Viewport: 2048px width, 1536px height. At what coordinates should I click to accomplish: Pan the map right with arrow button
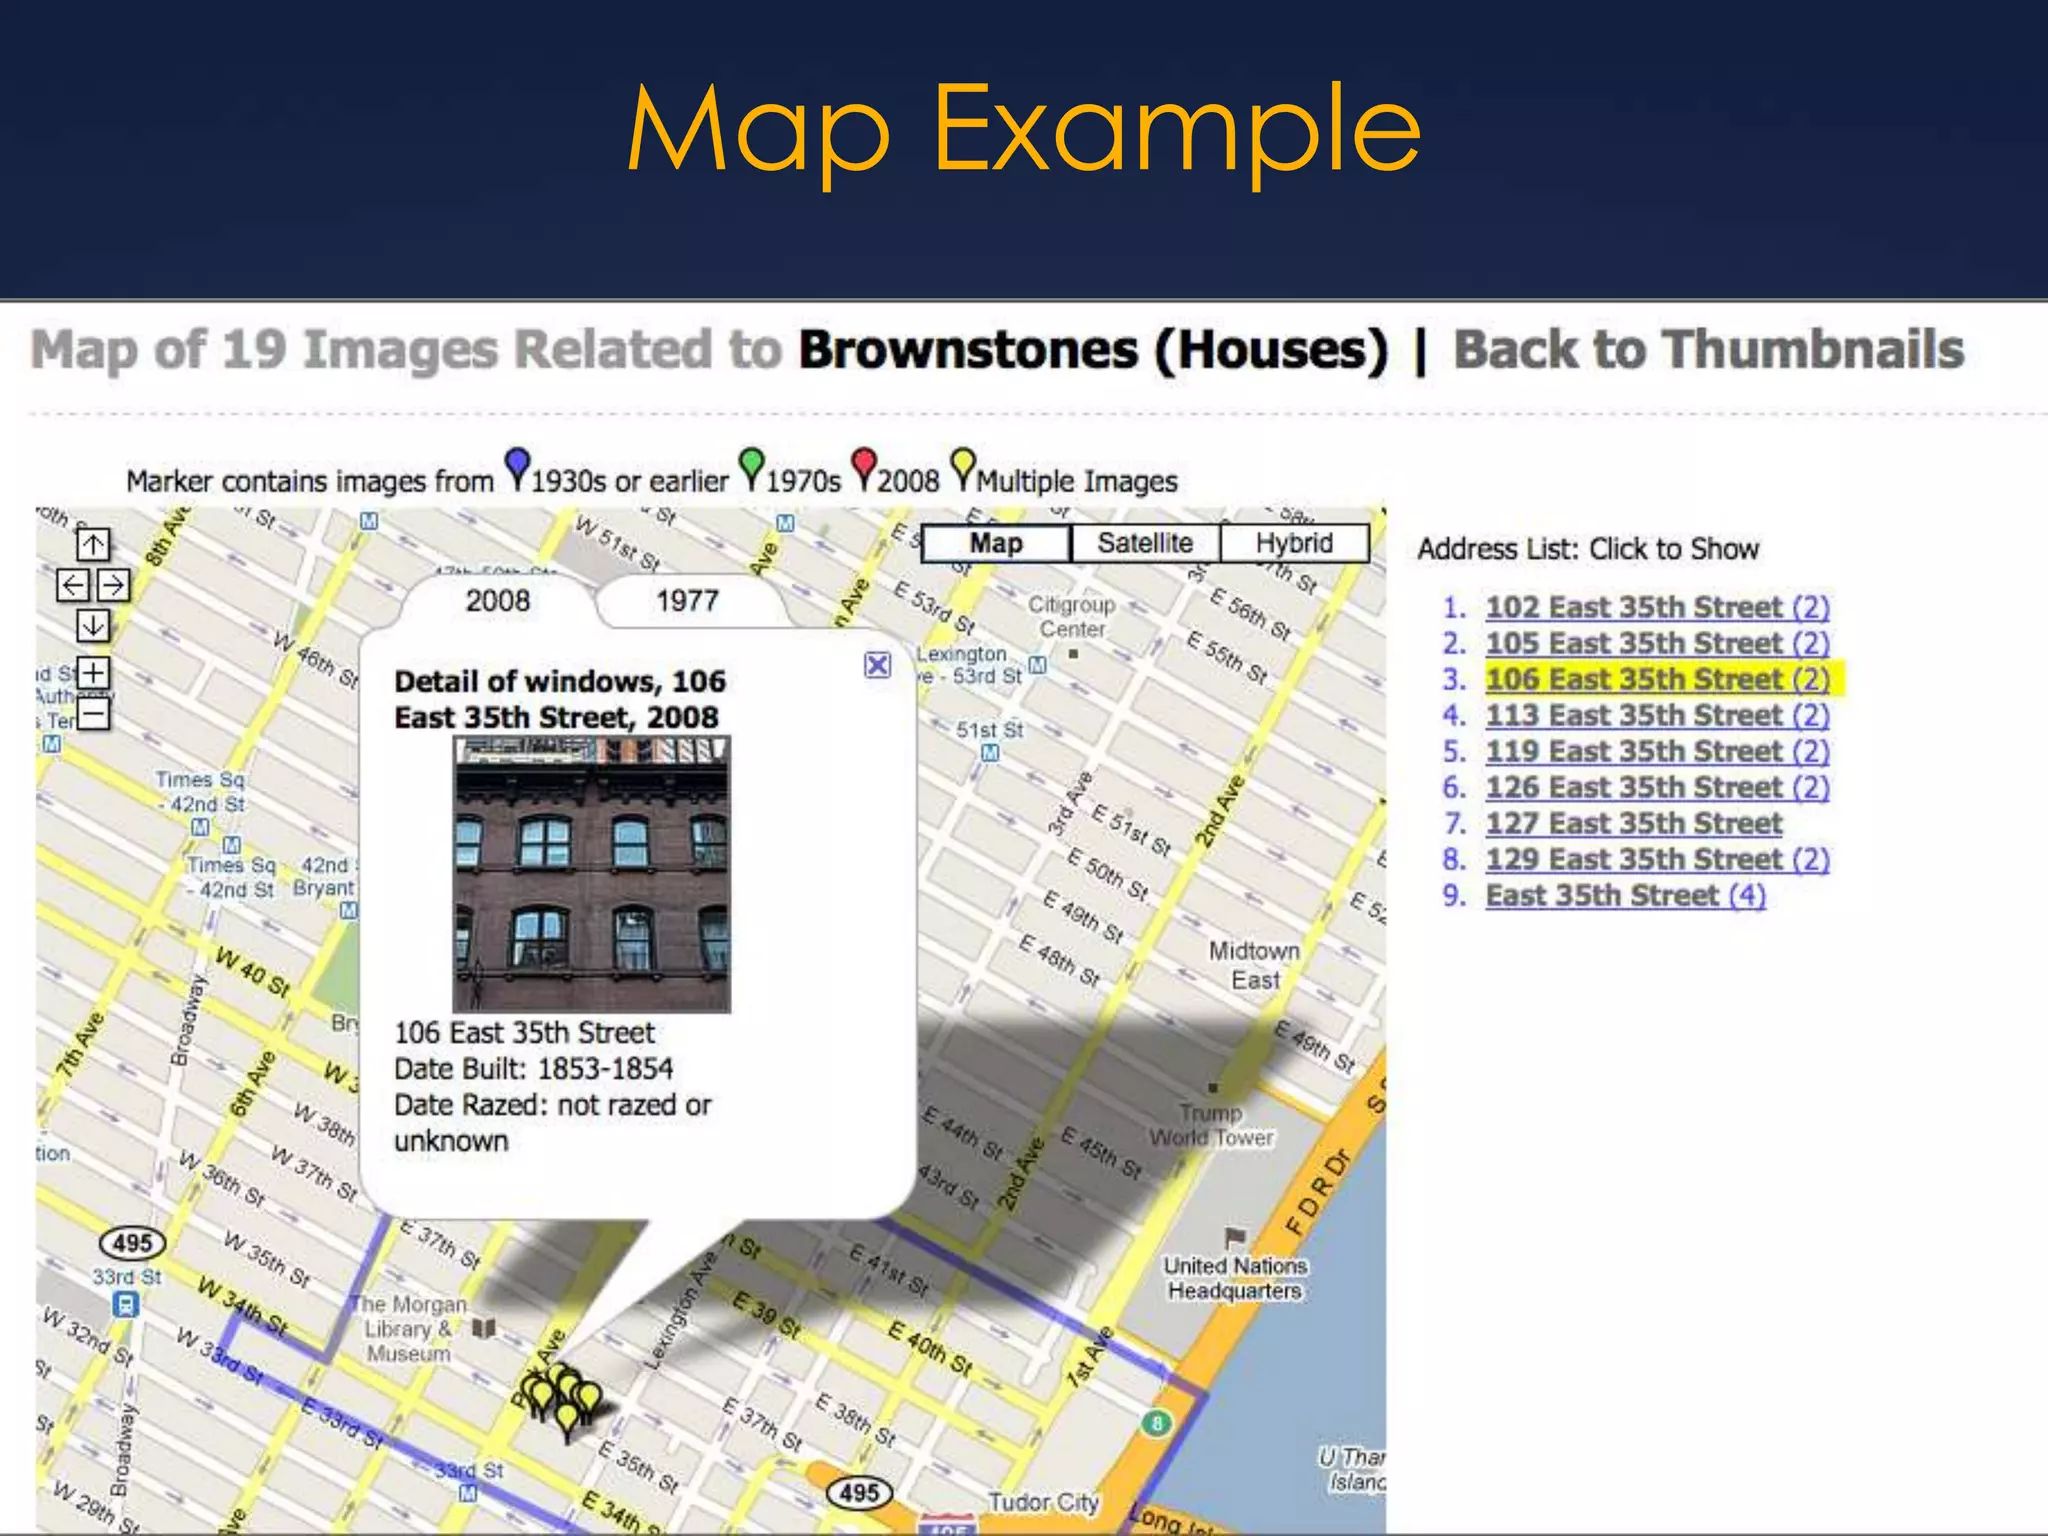pyautogui.click(x=113, y=585)
